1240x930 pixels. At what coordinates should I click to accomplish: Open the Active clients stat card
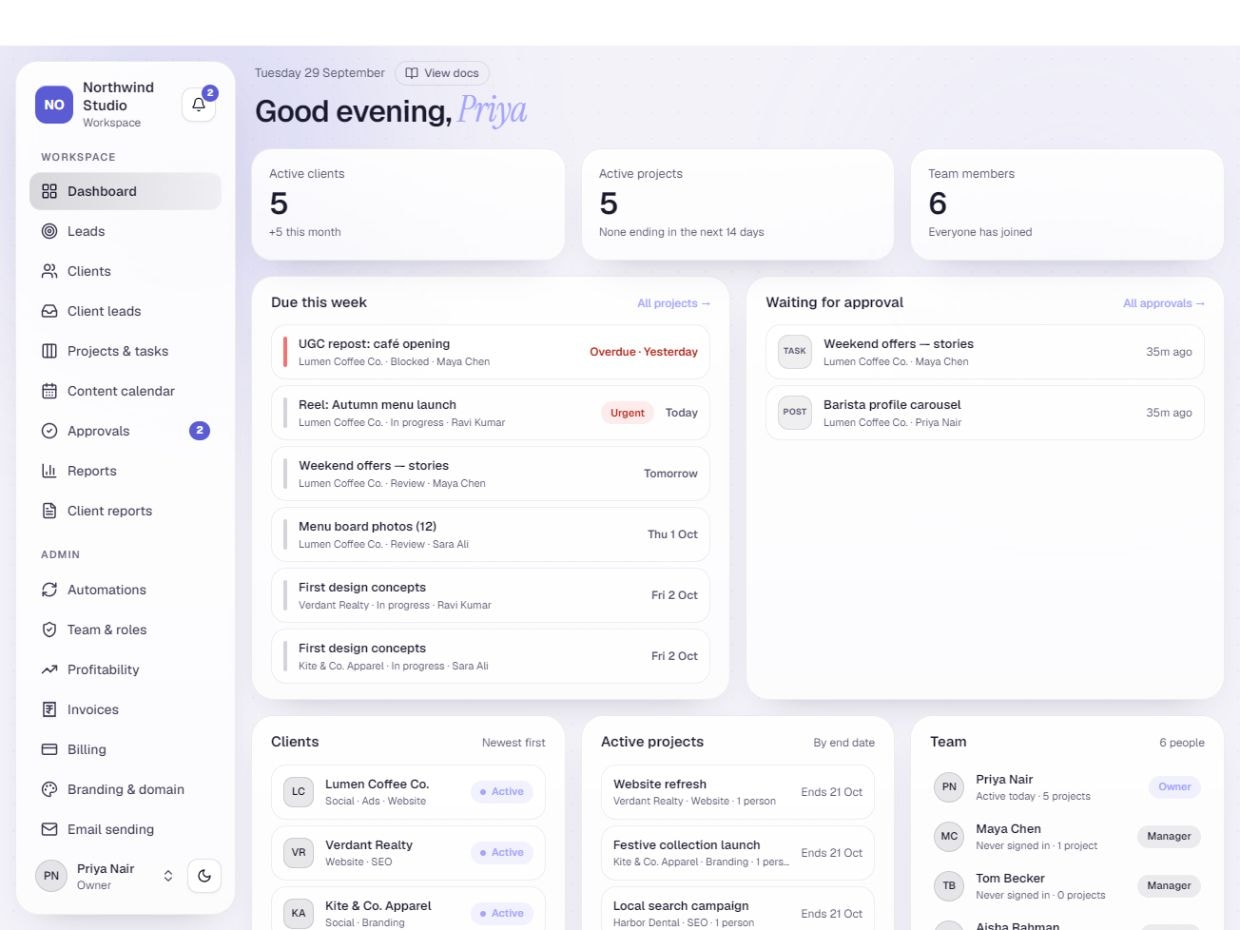[x=408, y=204]
